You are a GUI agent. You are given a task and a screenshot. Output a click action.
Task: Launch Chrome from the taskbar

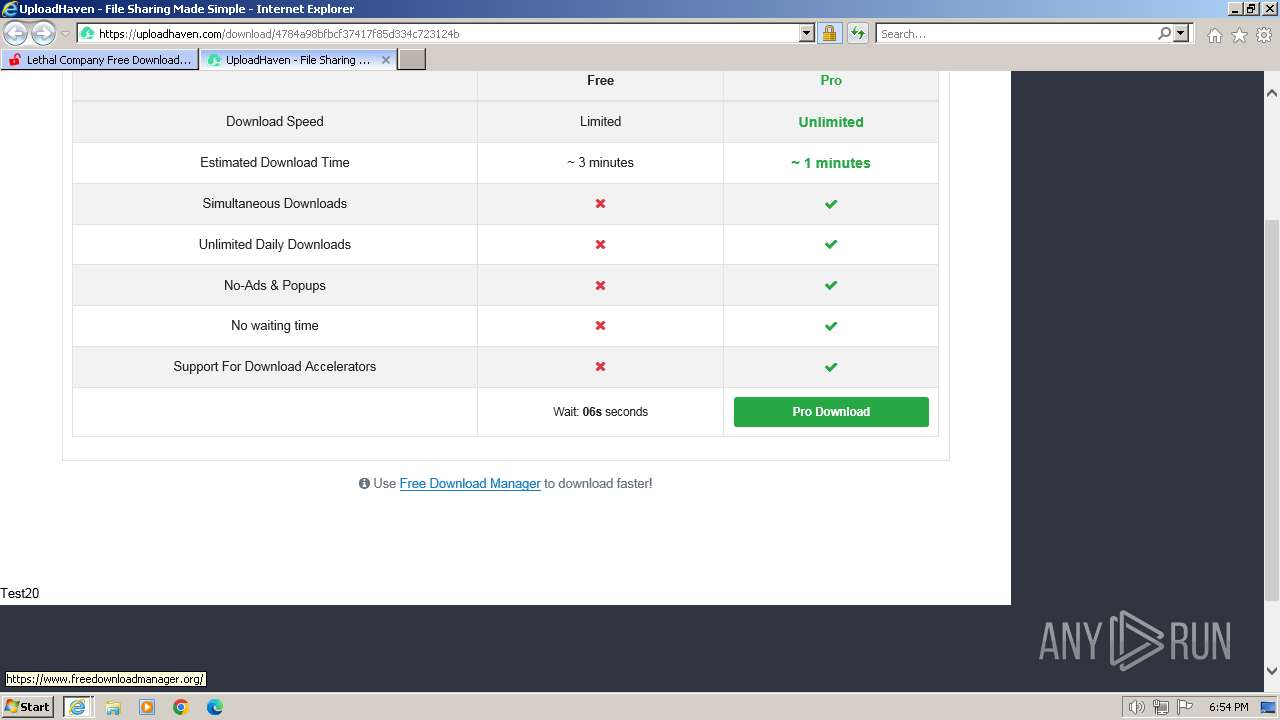click(181, 707)
